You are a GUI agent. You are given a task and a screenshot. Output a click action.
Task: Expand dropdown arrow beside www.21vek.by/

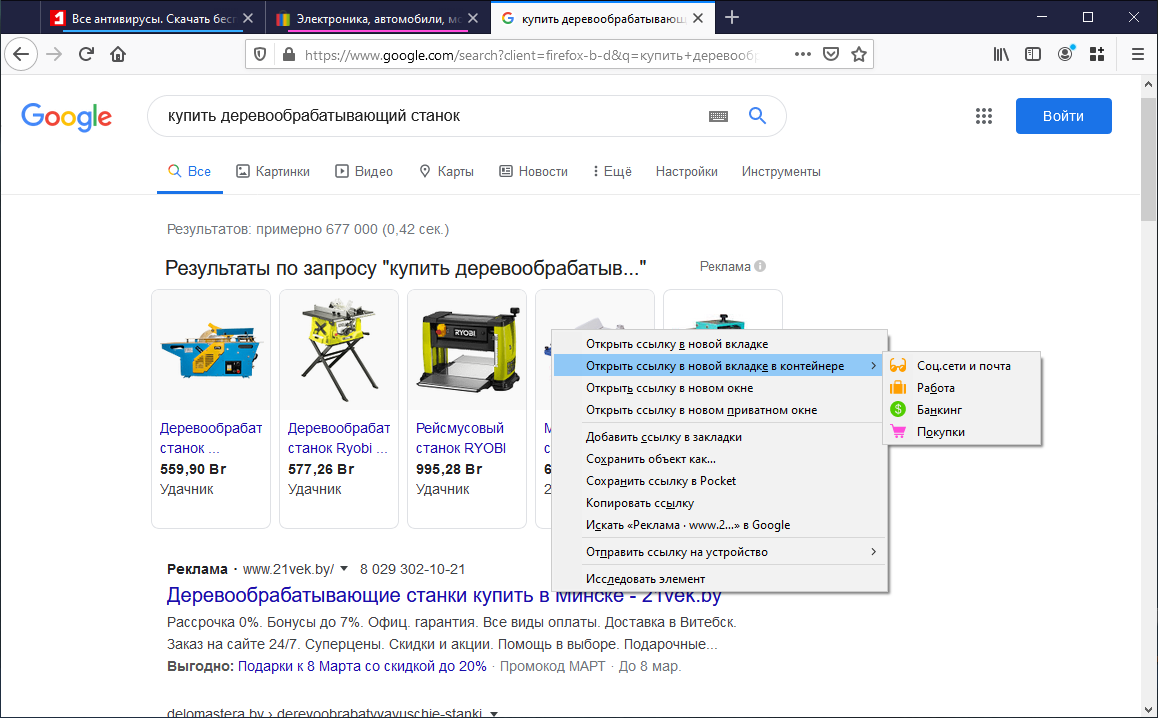tap(344, 570)
